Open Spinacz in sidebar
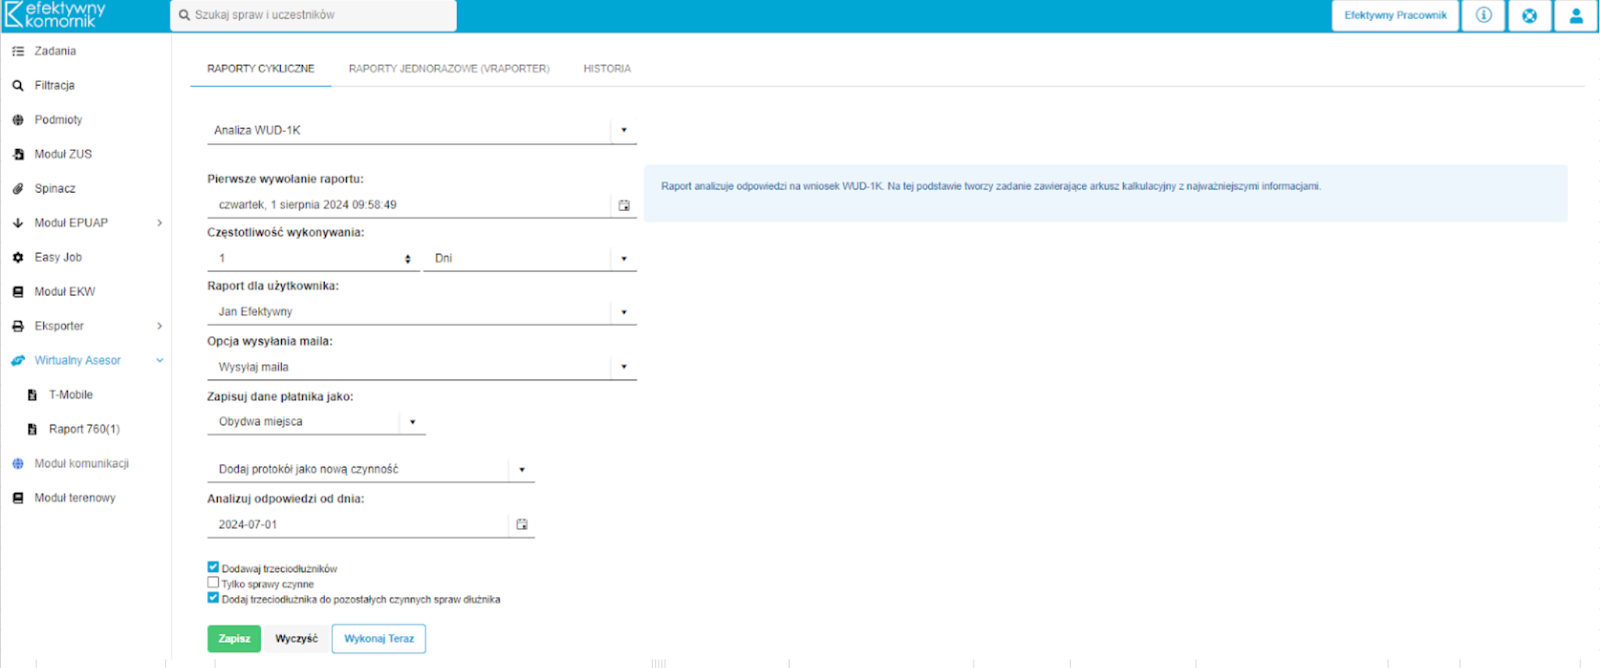1600x668 pixels. point(55,189)
